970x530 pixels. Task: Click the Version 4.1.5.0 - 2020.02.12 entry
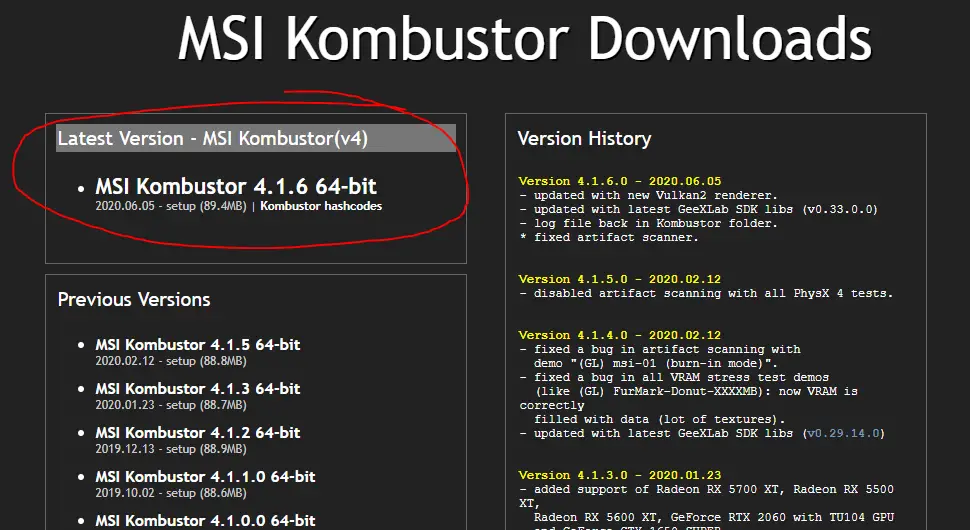point(619,279)
